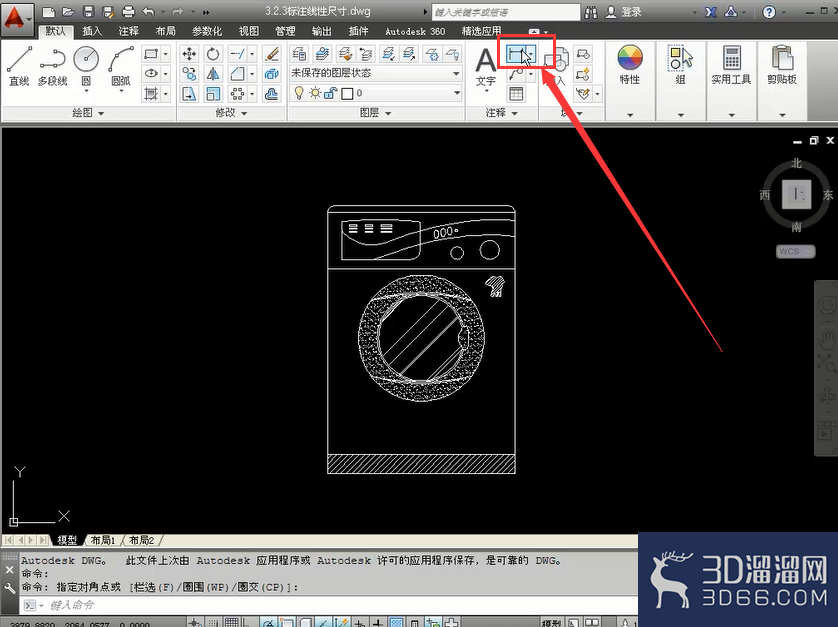Click the Layer Match icon
This screenshot has width=838, height=627.
click(x=345, y=53)
